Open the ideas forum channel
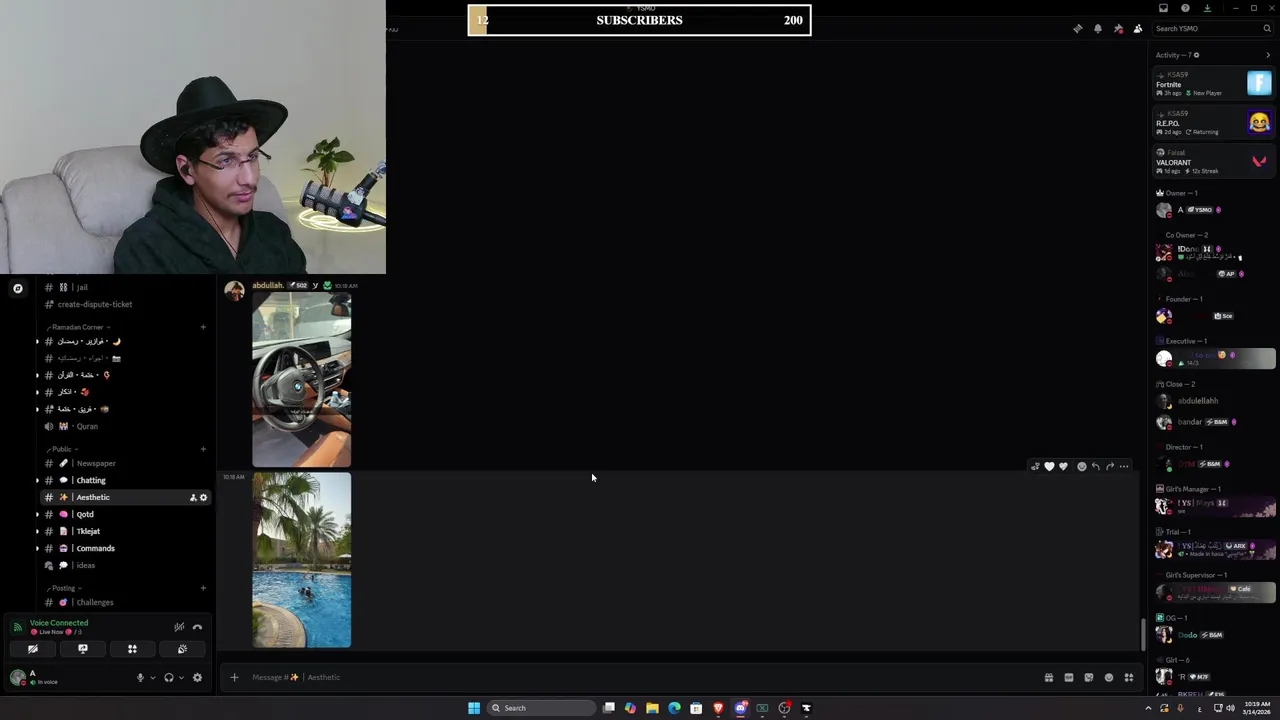The height and width of the screenshot is (720, 1280). coord(124,565)
